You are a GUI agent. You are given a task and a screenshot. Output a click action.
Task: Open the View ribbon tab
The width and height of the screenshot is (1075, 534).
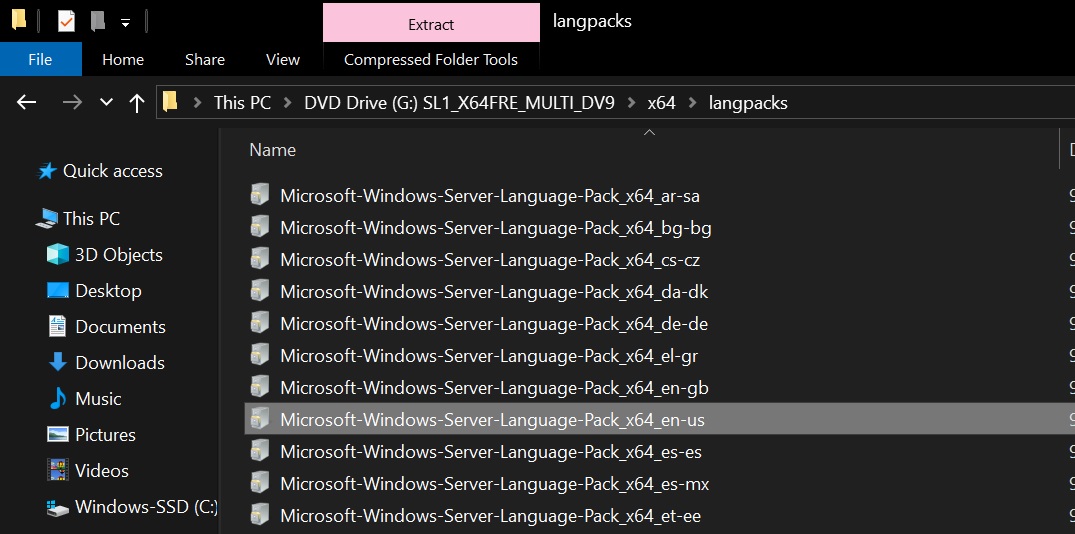(x=282, y=60)
